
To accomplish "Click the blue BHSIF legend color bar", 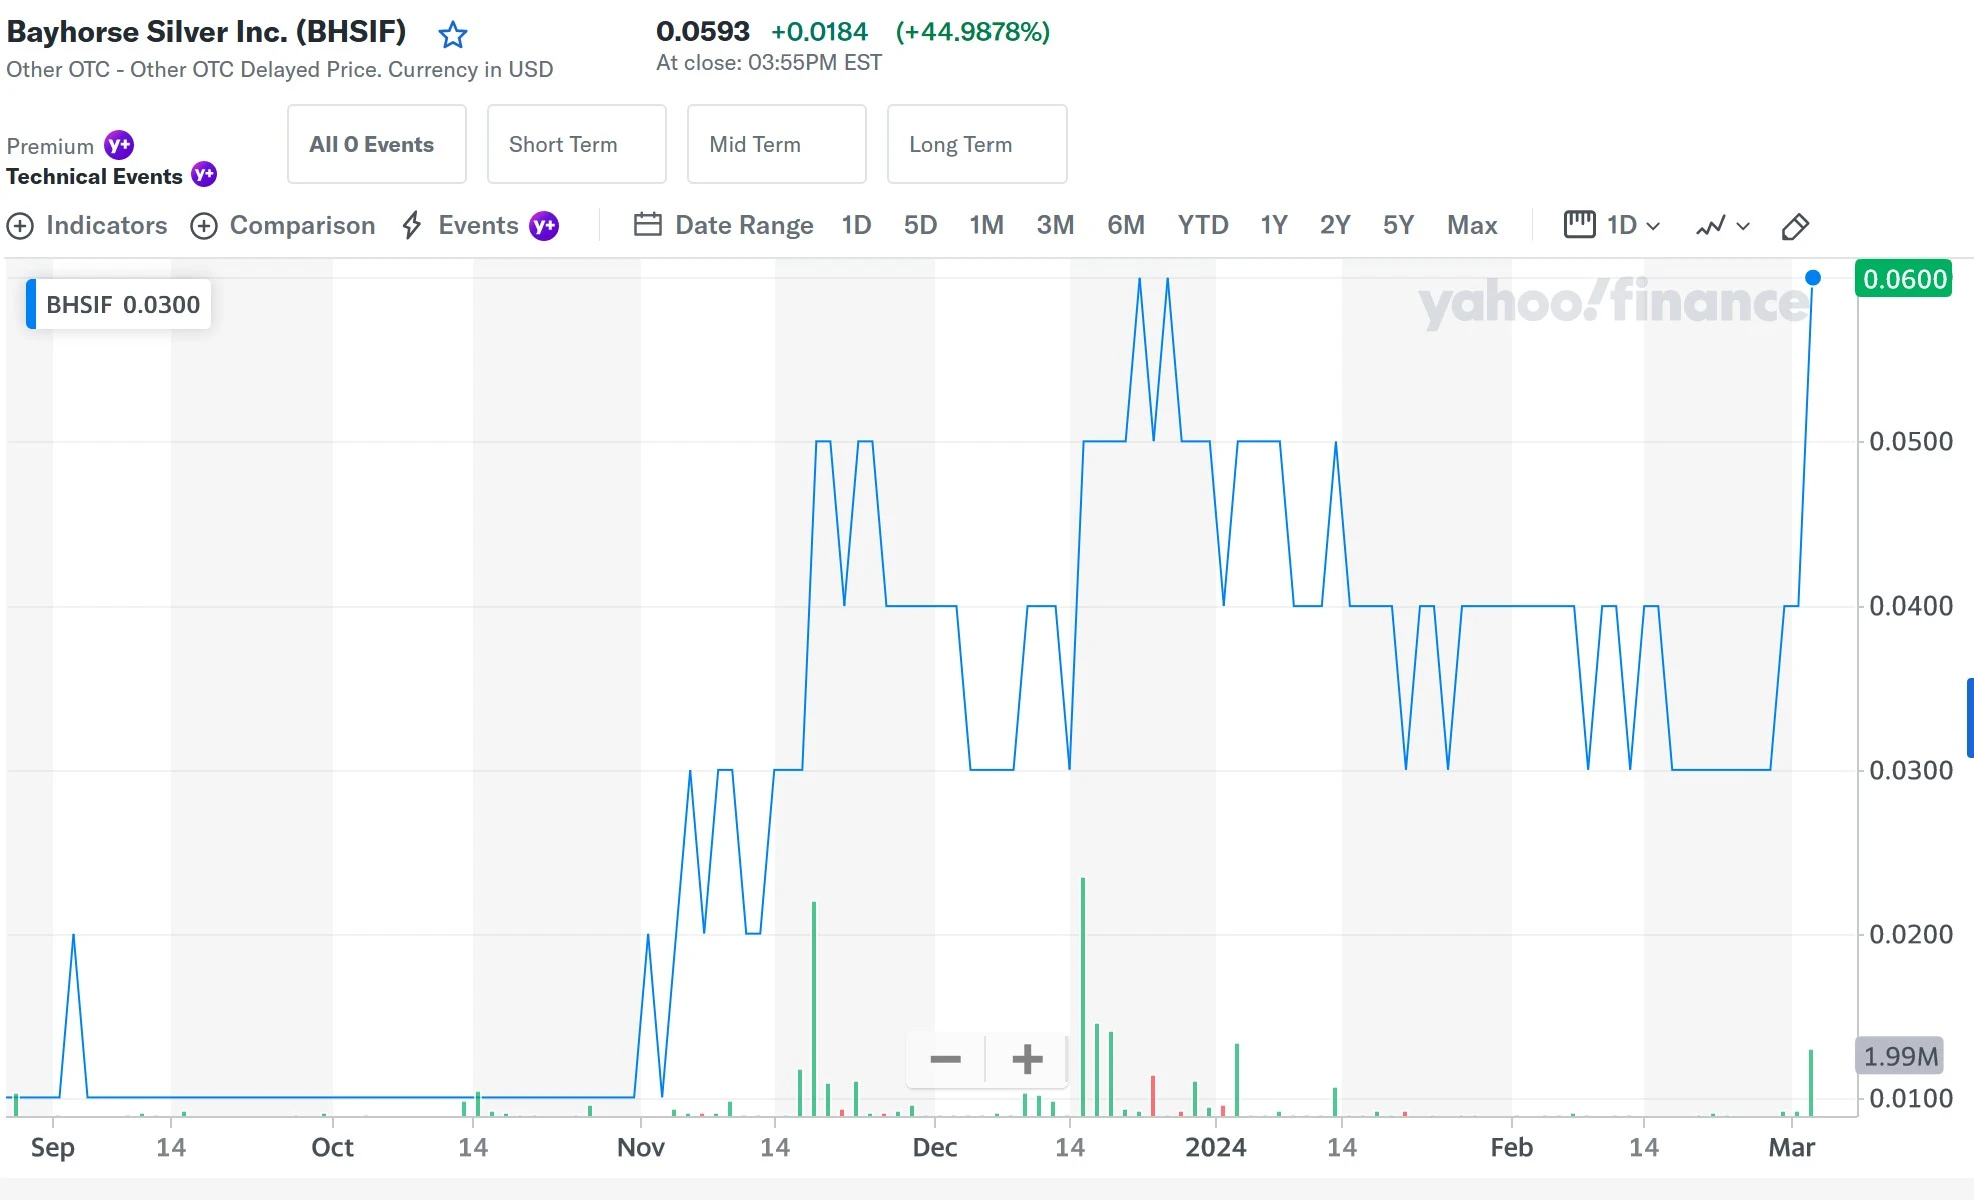I will tap(31, 304).
